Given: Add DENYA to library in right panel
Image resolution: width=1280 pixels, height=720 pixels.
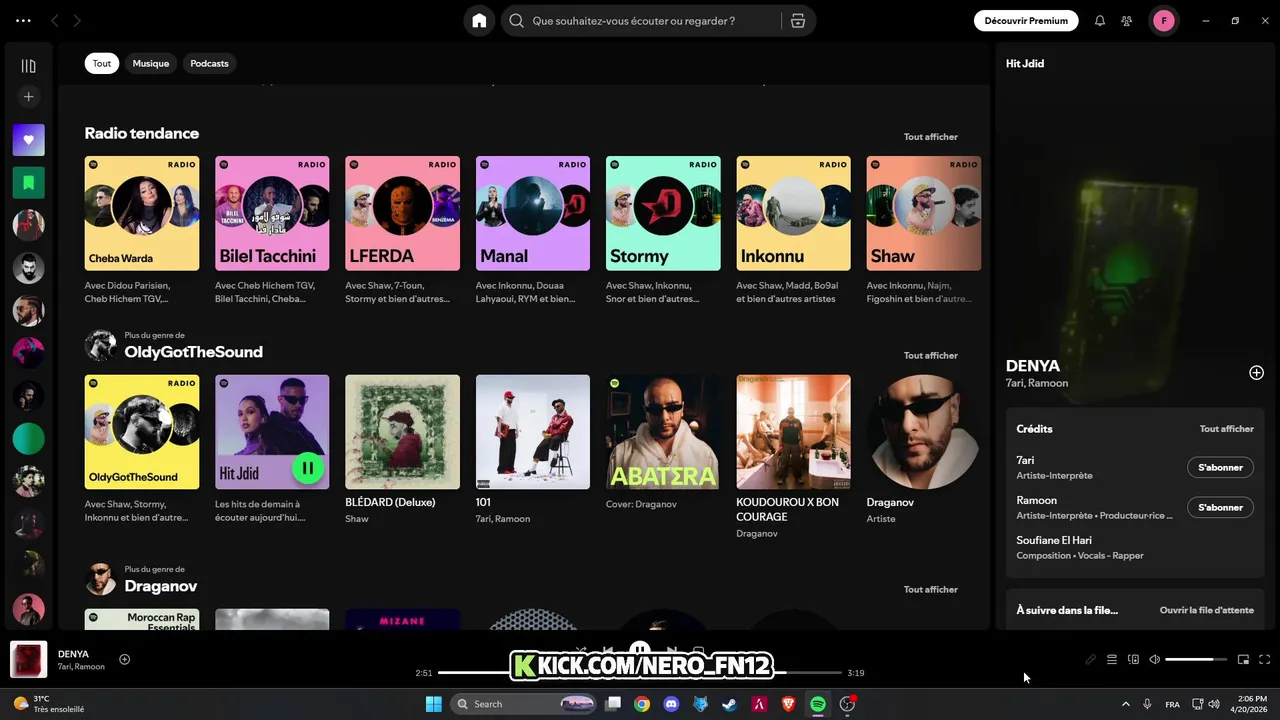Looking at the screenshot, I should (1256, 372).
